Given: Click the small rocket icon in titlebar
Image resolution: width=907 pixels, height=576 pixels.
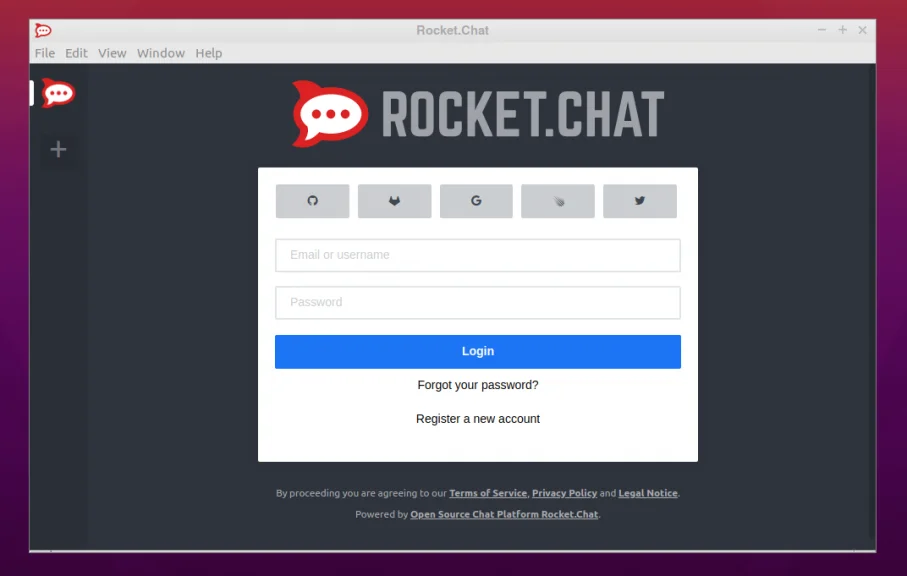Looking at the screenshot, I should click(42, 30).
